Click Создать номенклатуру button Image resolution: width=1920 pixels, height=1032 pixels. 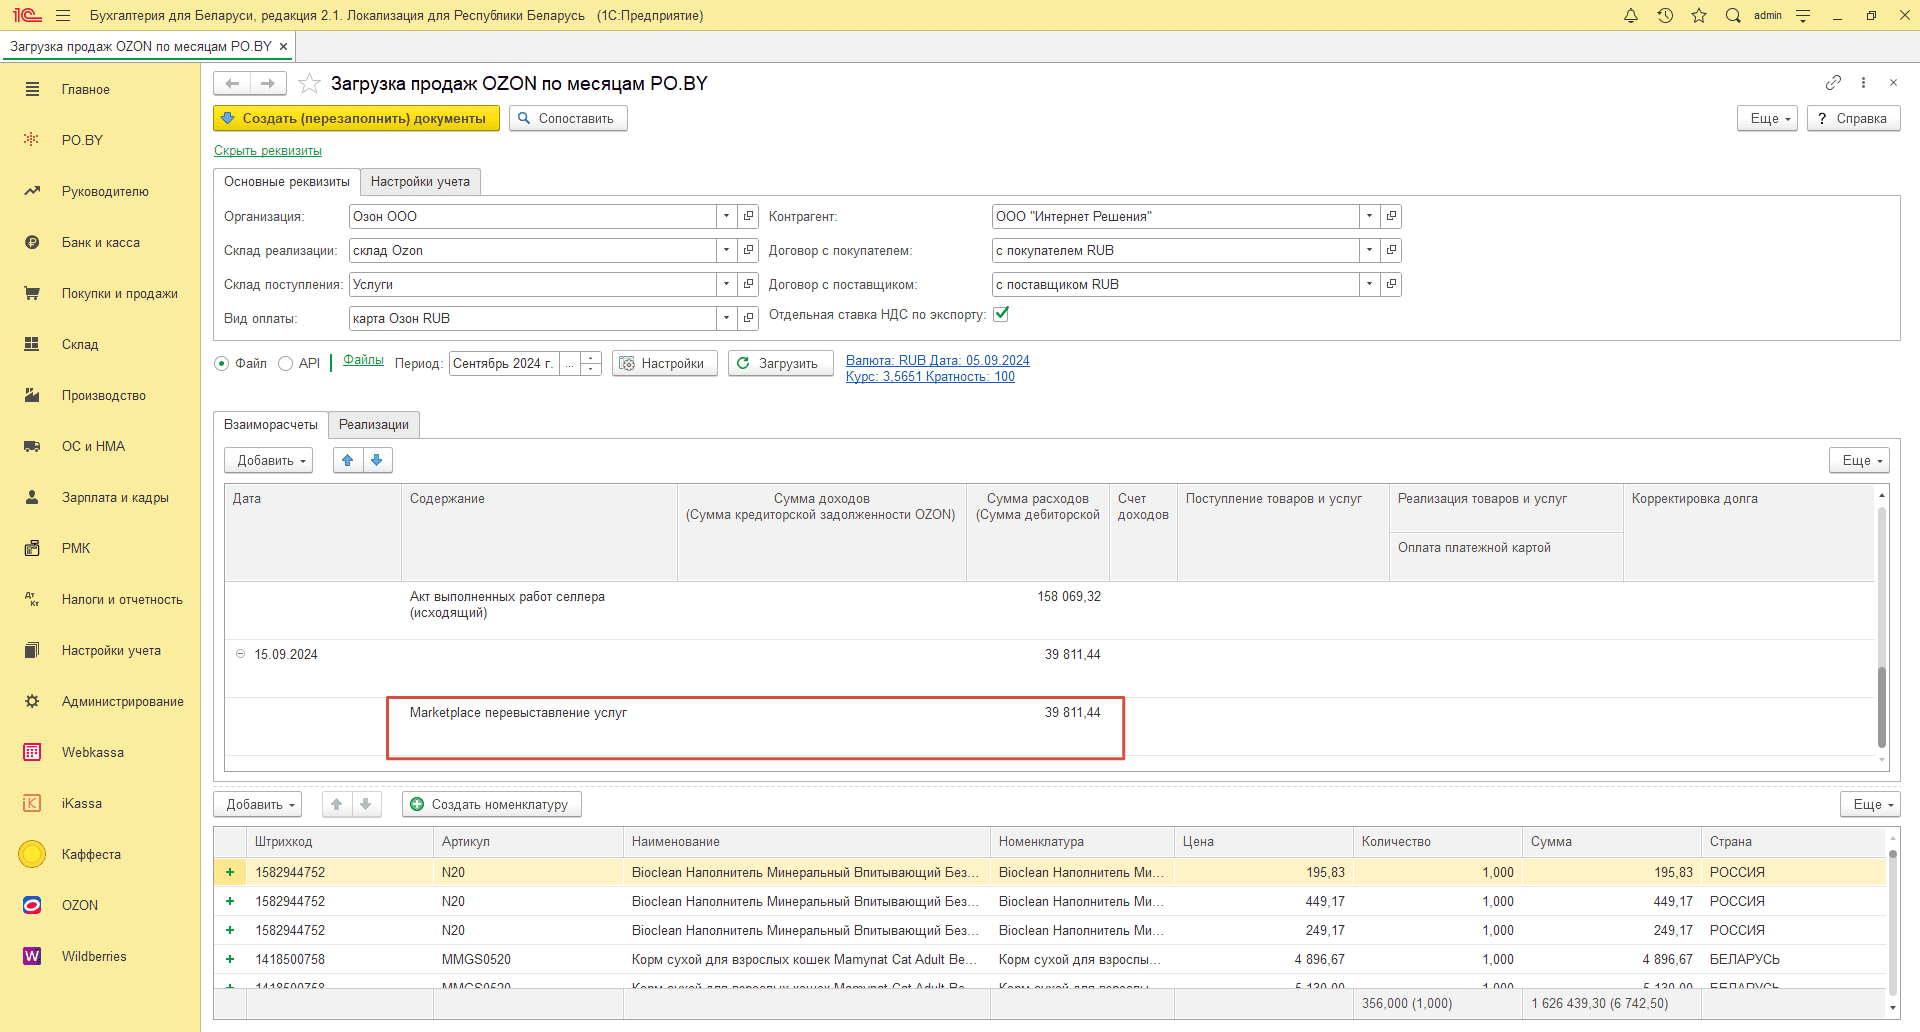[x=492, y=804]
